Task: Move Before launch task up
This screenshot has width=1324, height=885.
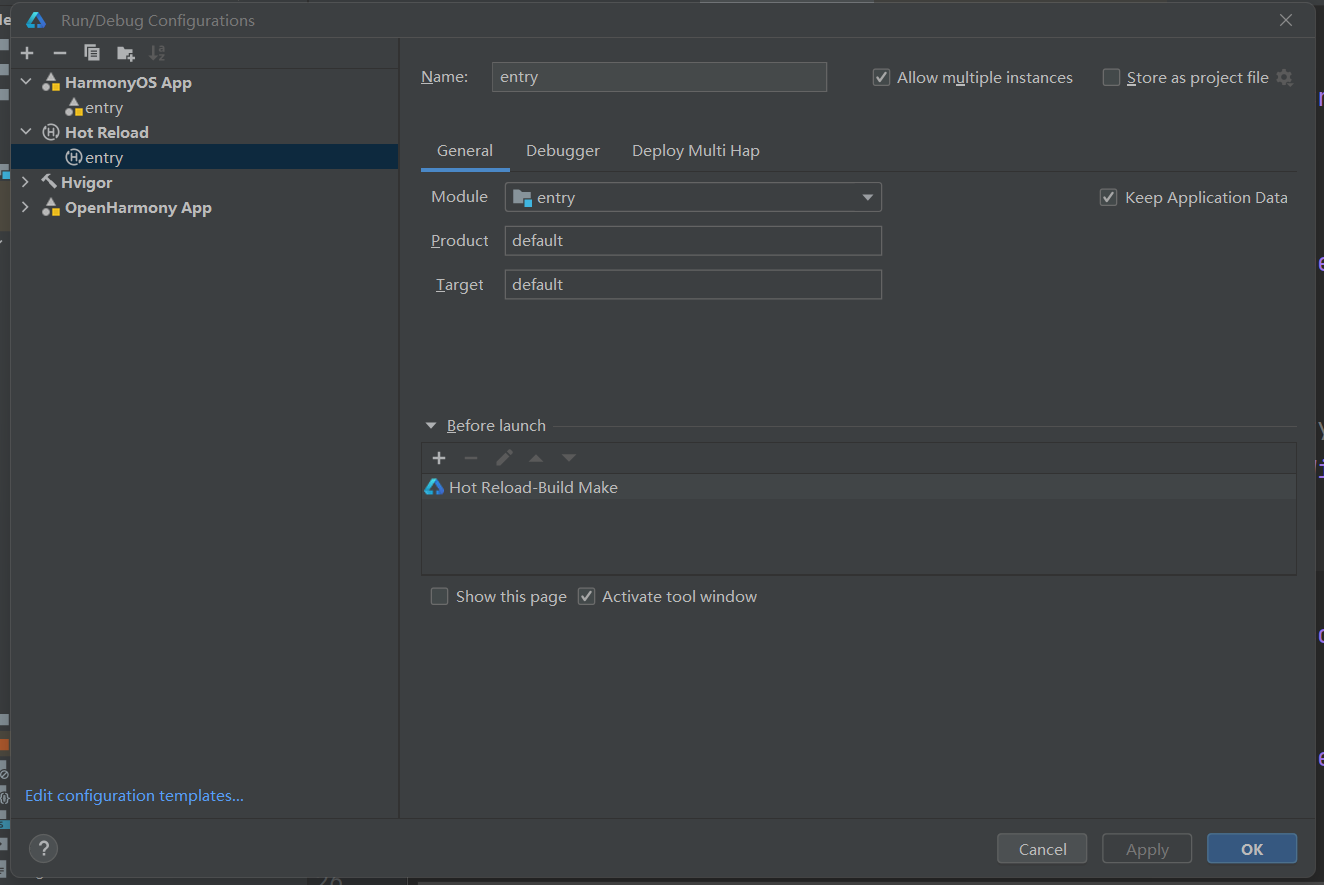Action: [x=536, y=458]
